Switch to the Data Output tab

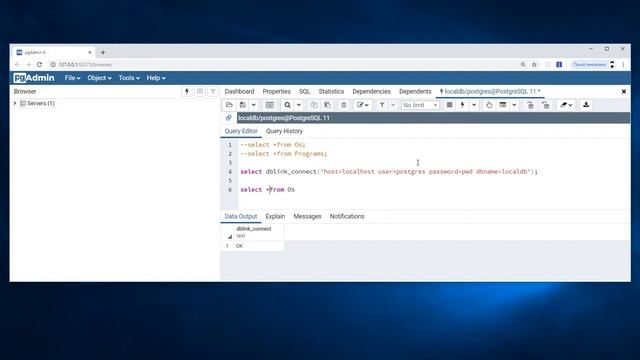[x=241, y=216]
